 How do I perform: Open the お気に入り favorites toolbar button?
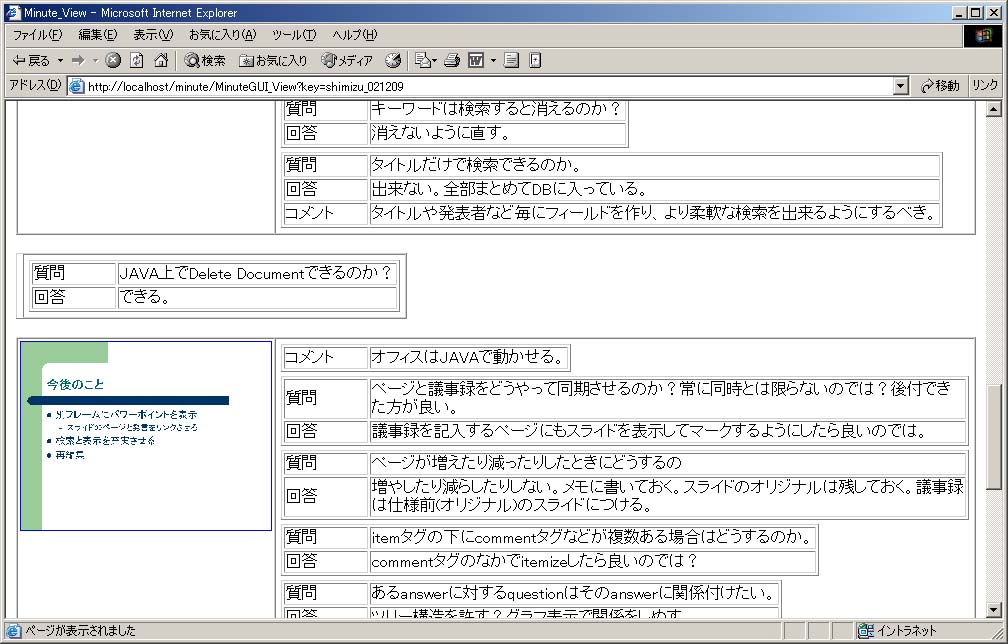click(273, 60)
